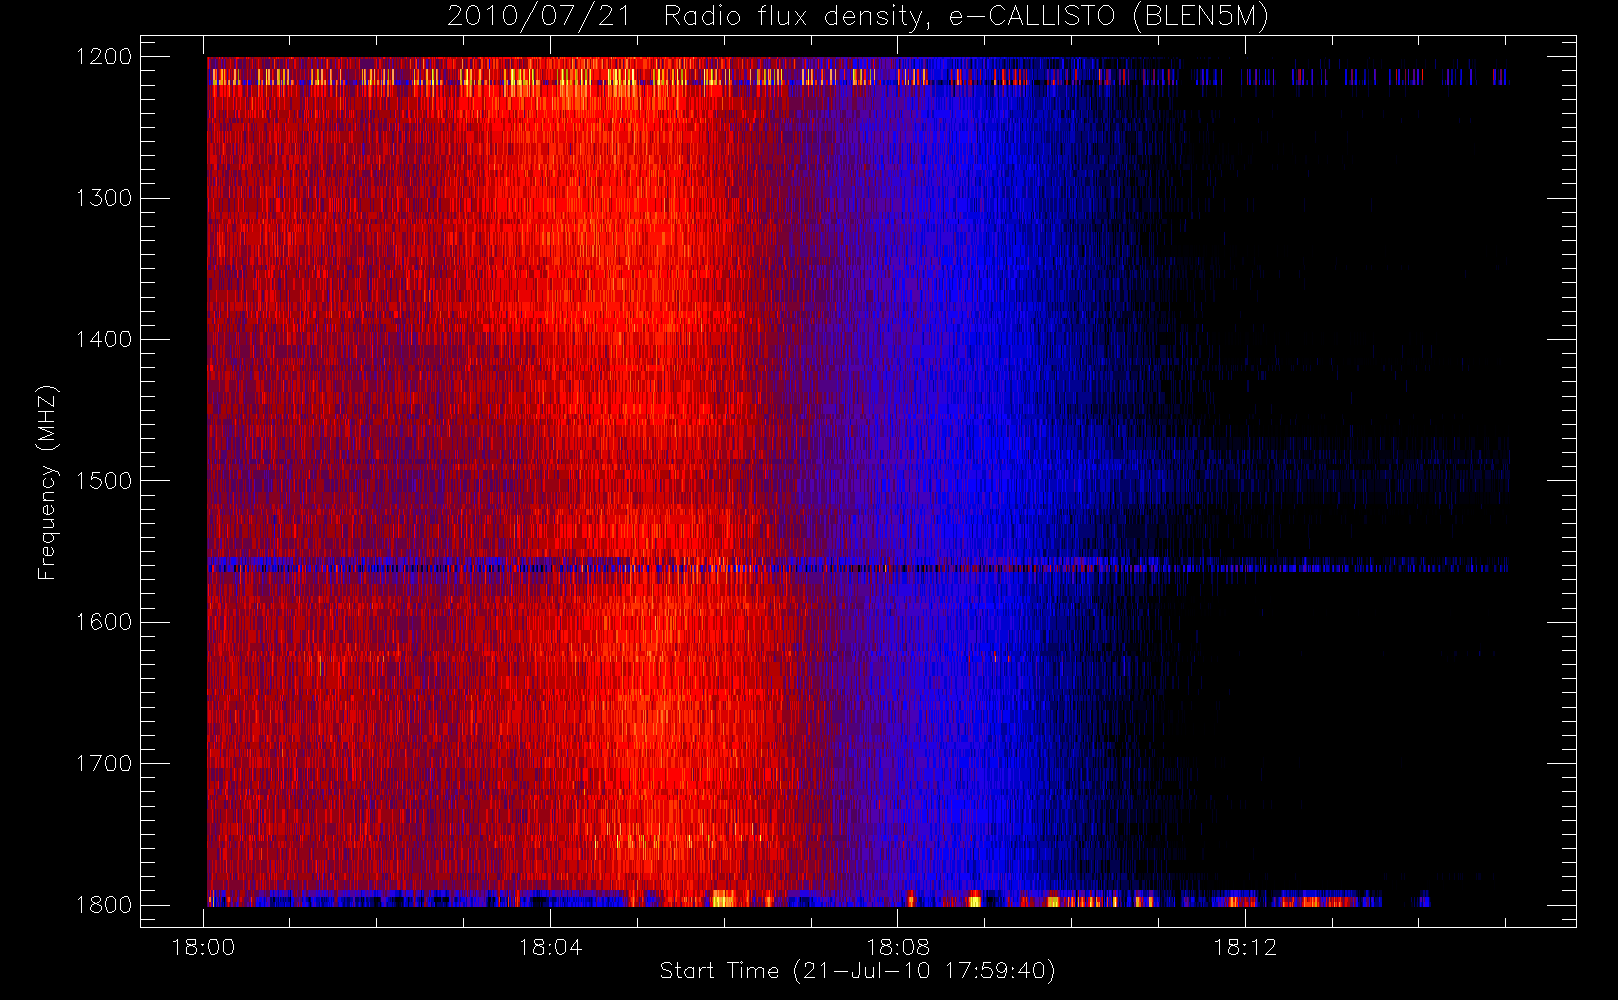The image size is (1618, 1000).
Task: Click the 1200 frequency tick label
Action: (x=104, y=57)
